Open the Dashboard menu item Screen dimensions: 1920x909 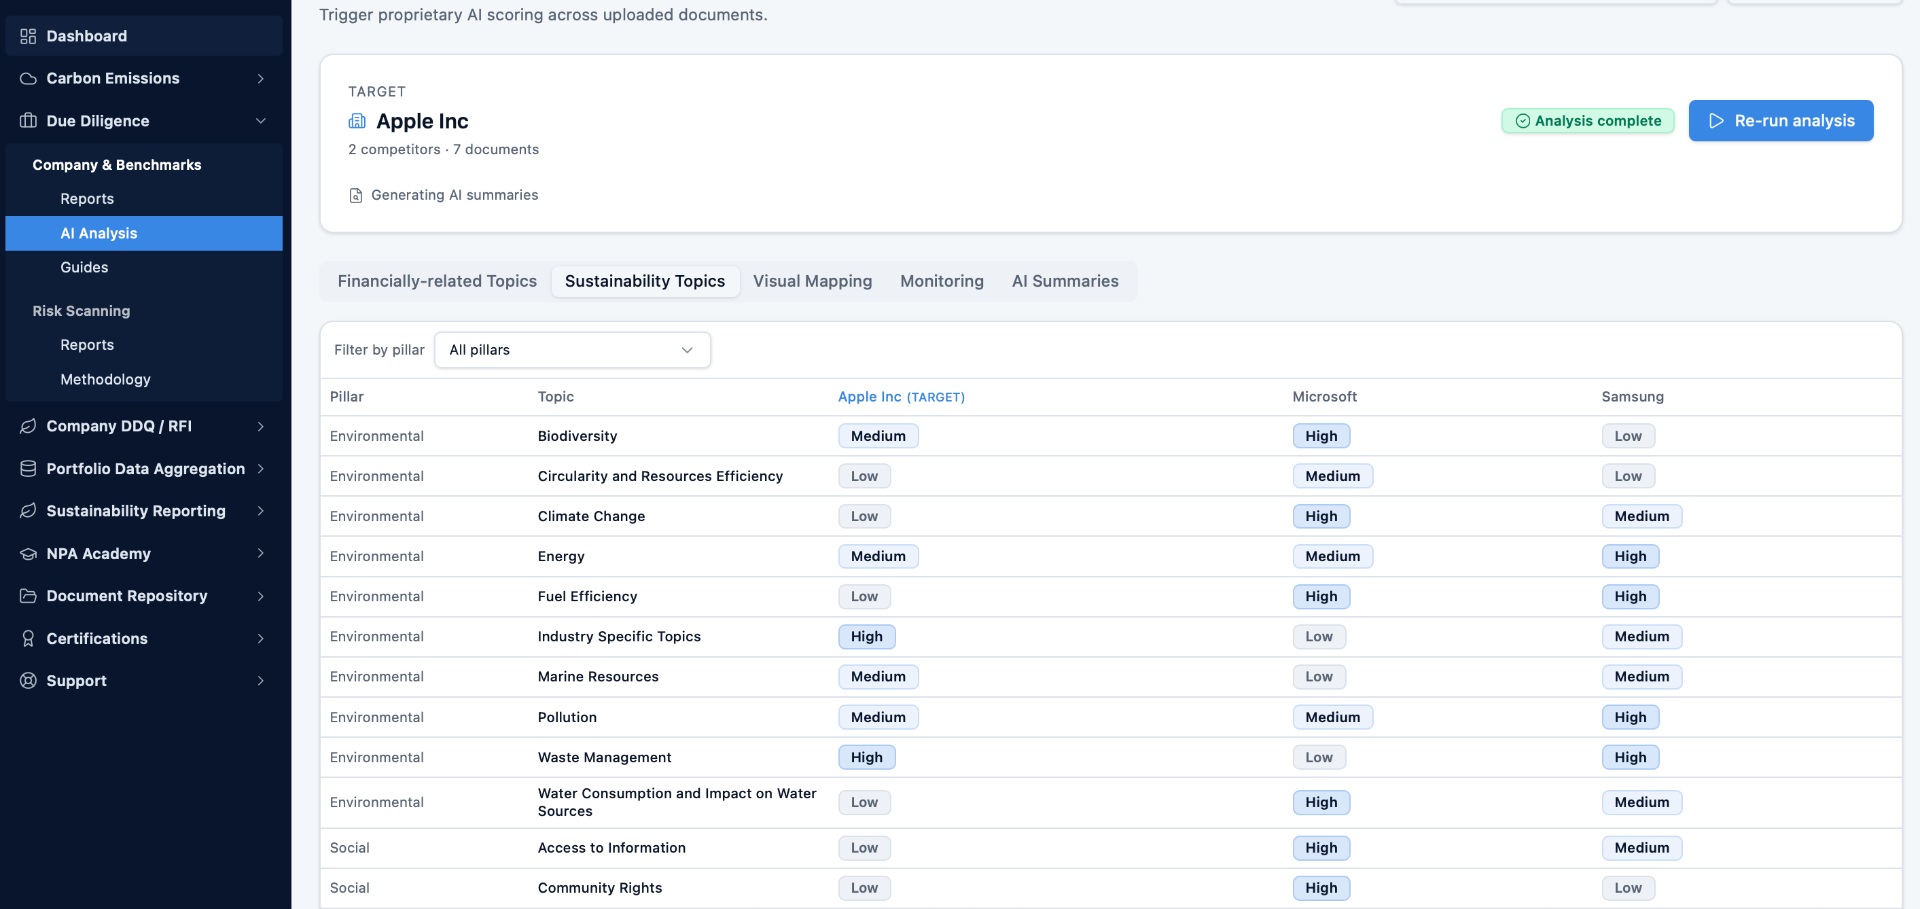(x=144, y=36)
